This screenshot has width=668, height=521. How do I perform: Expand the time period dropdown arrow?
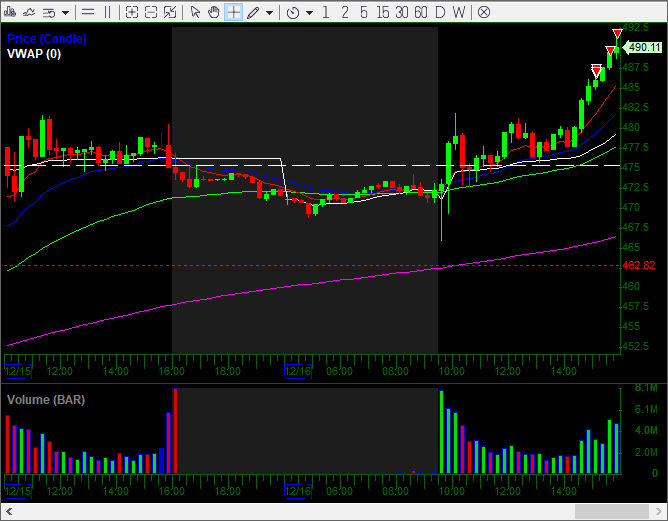tap(310, 13)
